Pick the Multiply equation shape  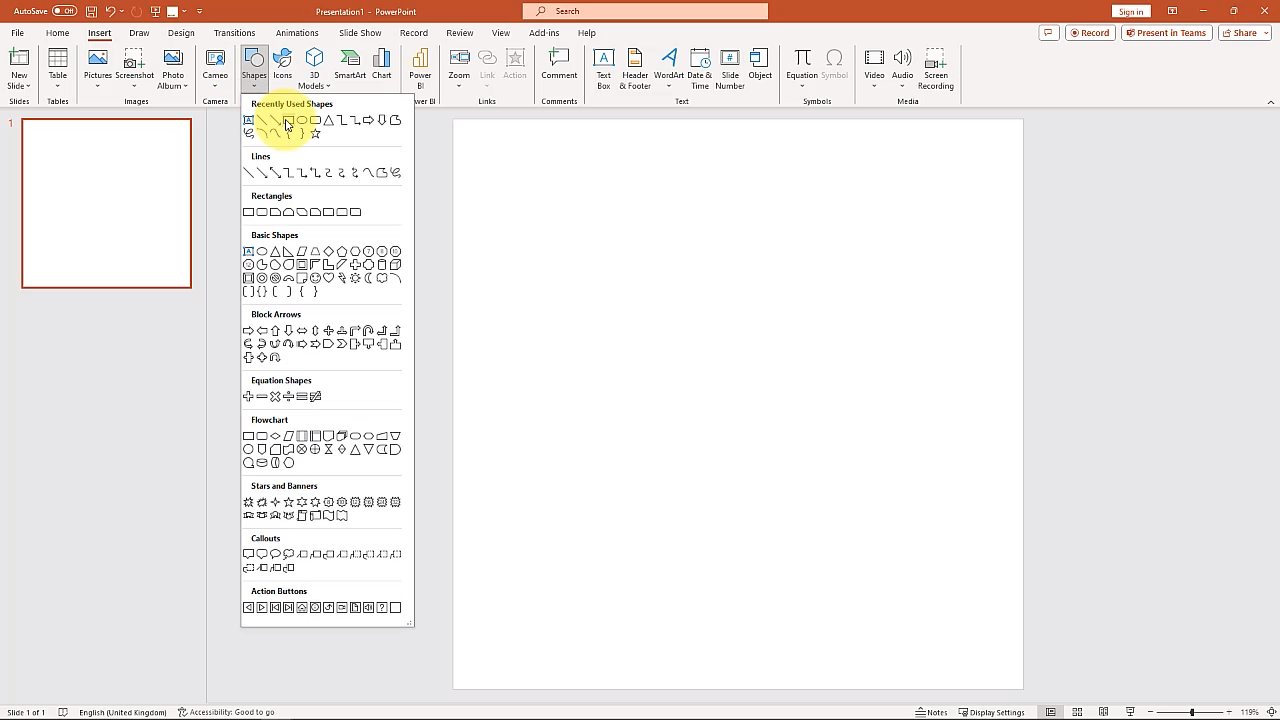pos(275,397)
